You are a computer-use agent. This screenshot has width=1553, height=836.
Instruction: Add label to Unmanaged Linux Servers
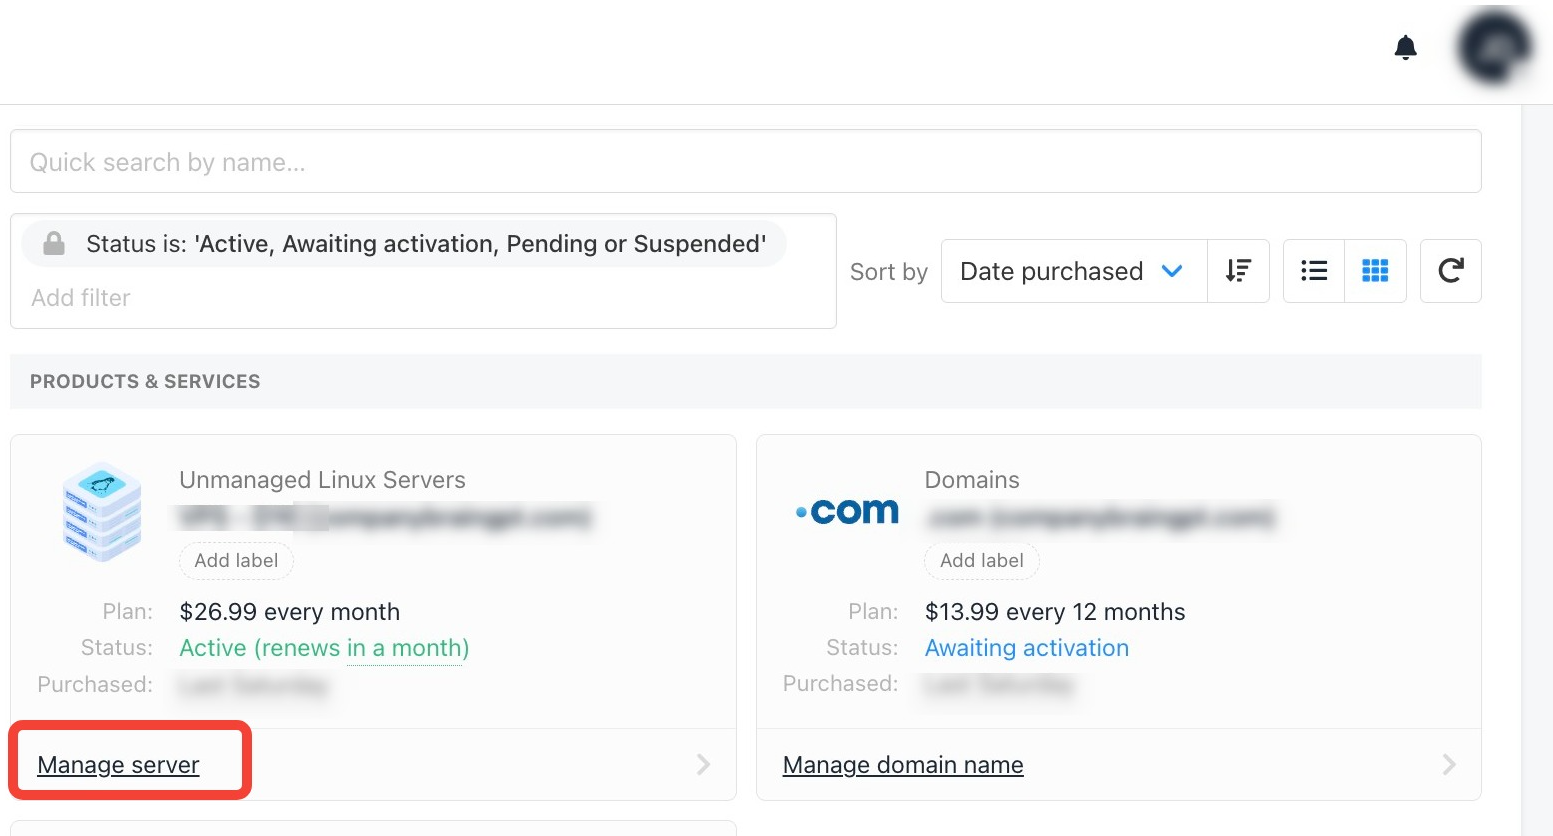point(236,561)
